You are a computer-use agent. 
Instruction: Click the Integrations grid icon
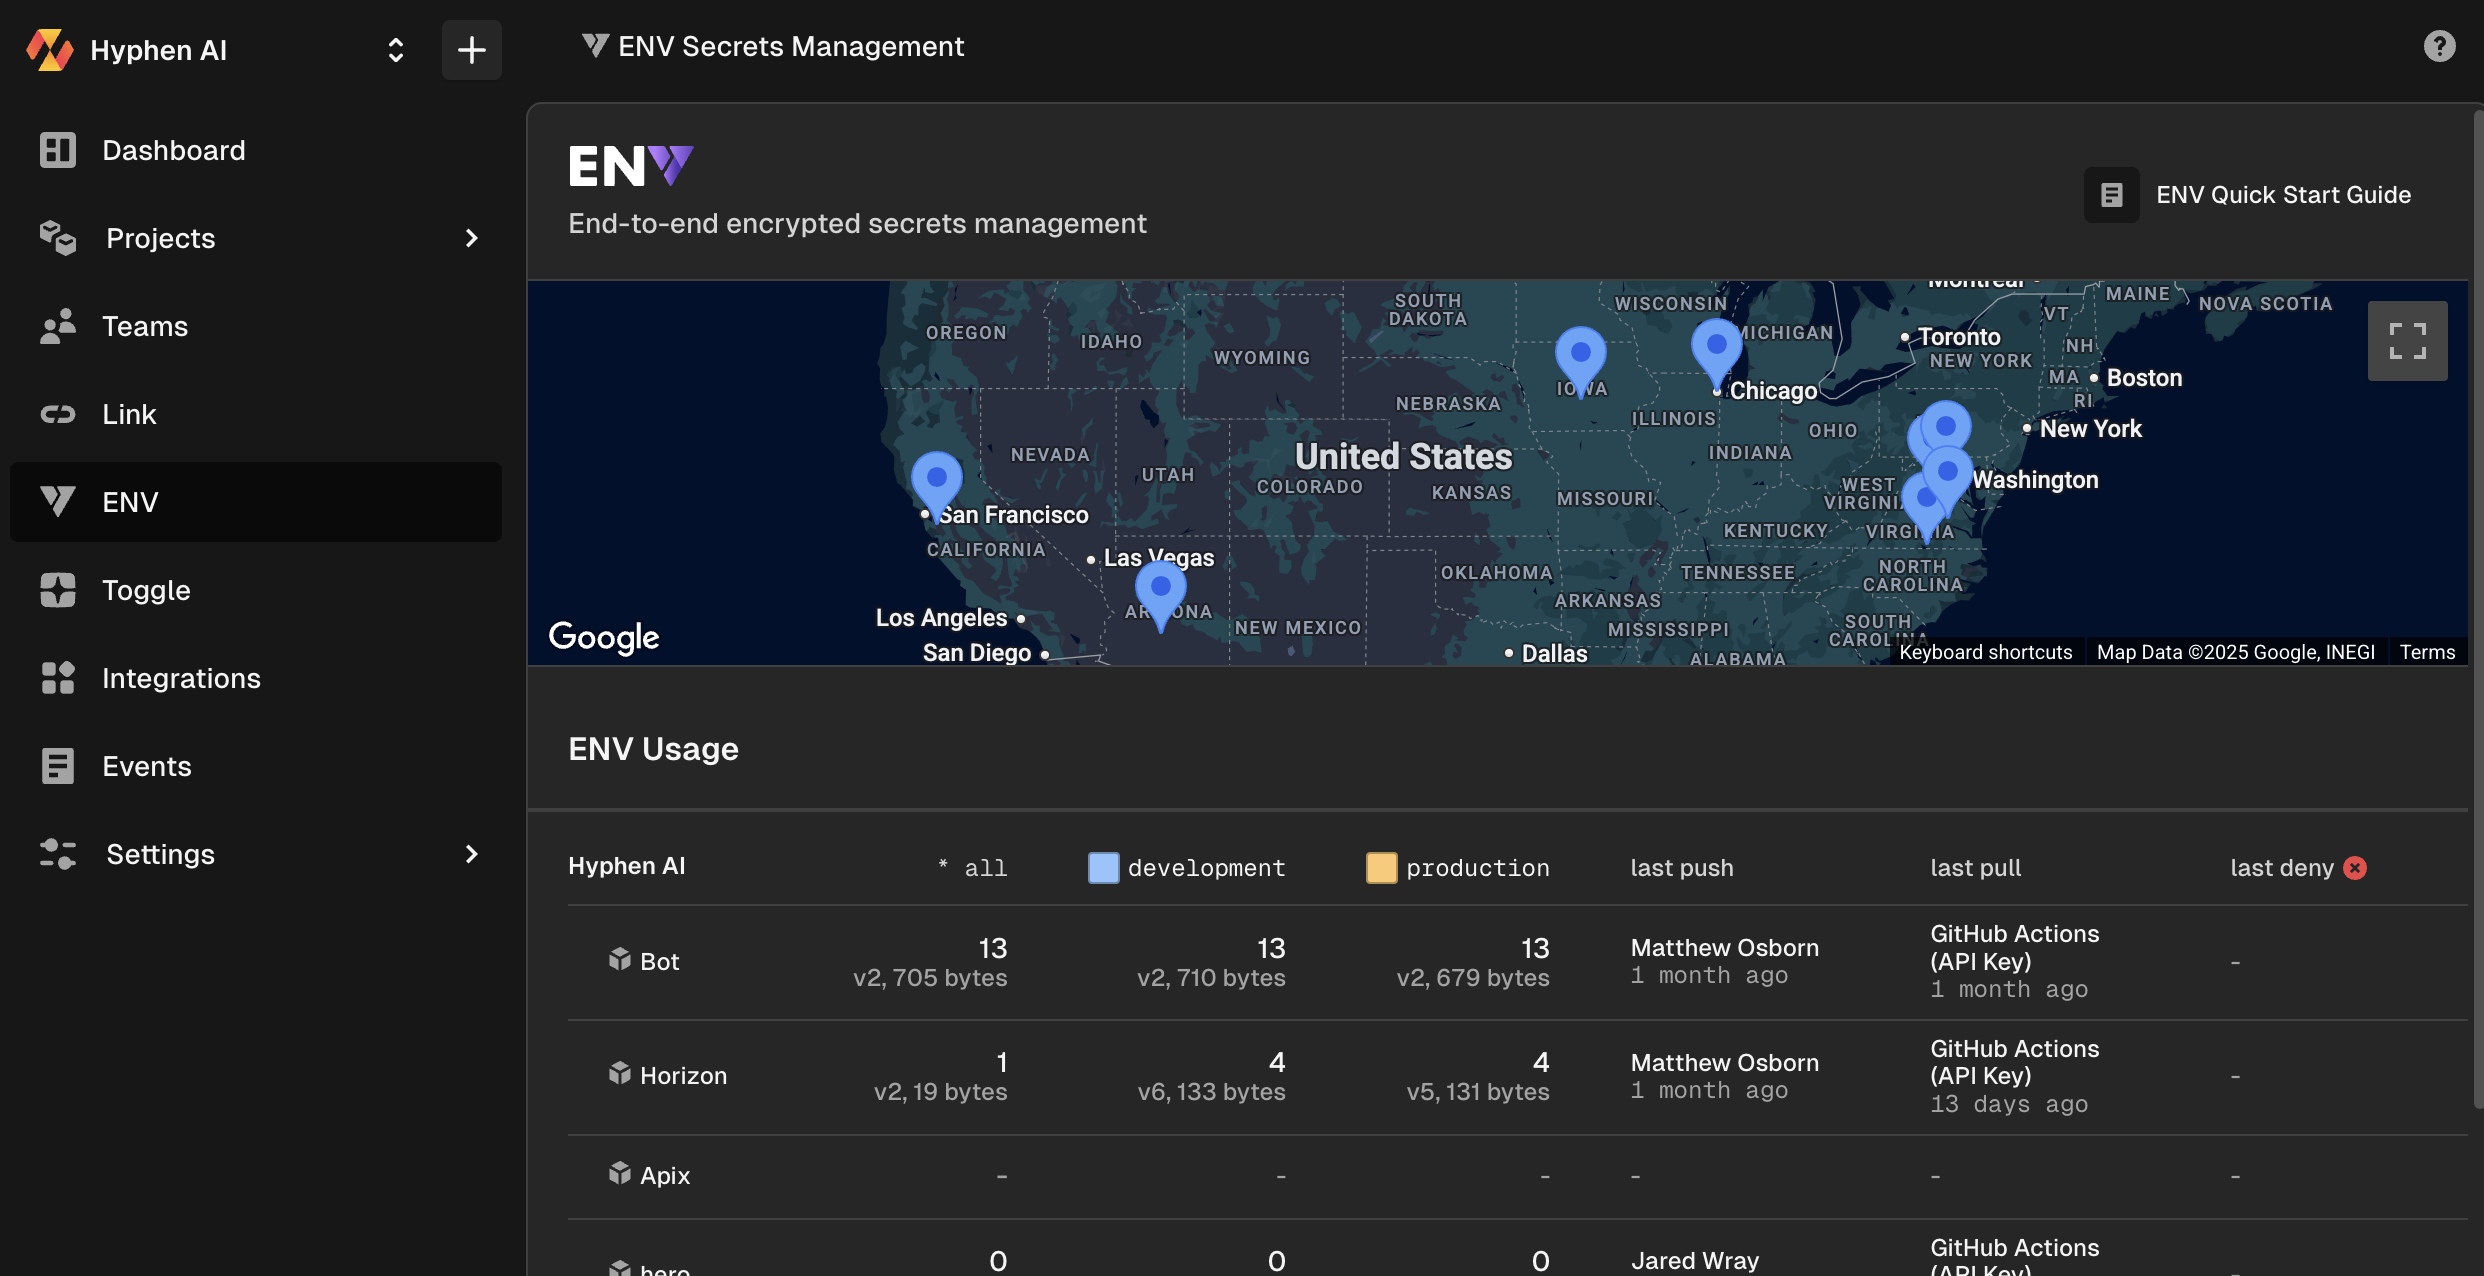(x=57, y=678)
